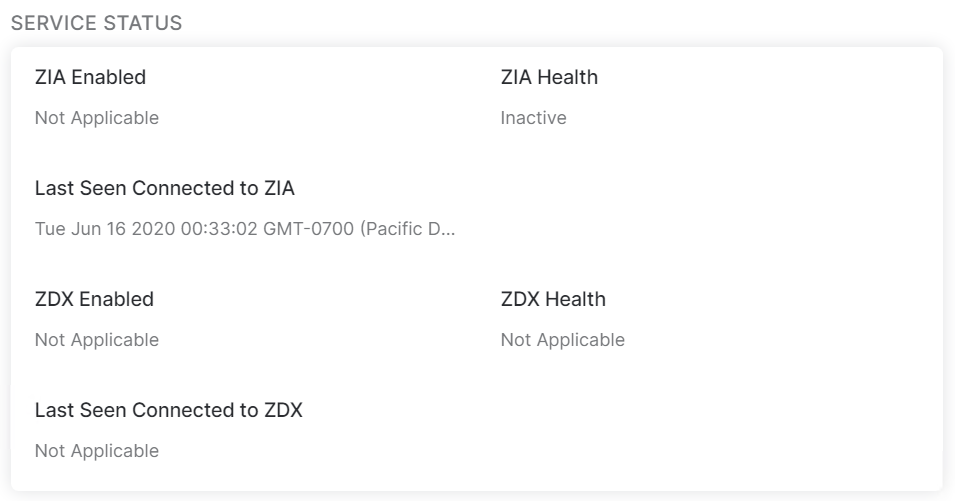Click the ZIA last seen timestamp value
This screenshot has height=501, width=955.
point(245,229)
